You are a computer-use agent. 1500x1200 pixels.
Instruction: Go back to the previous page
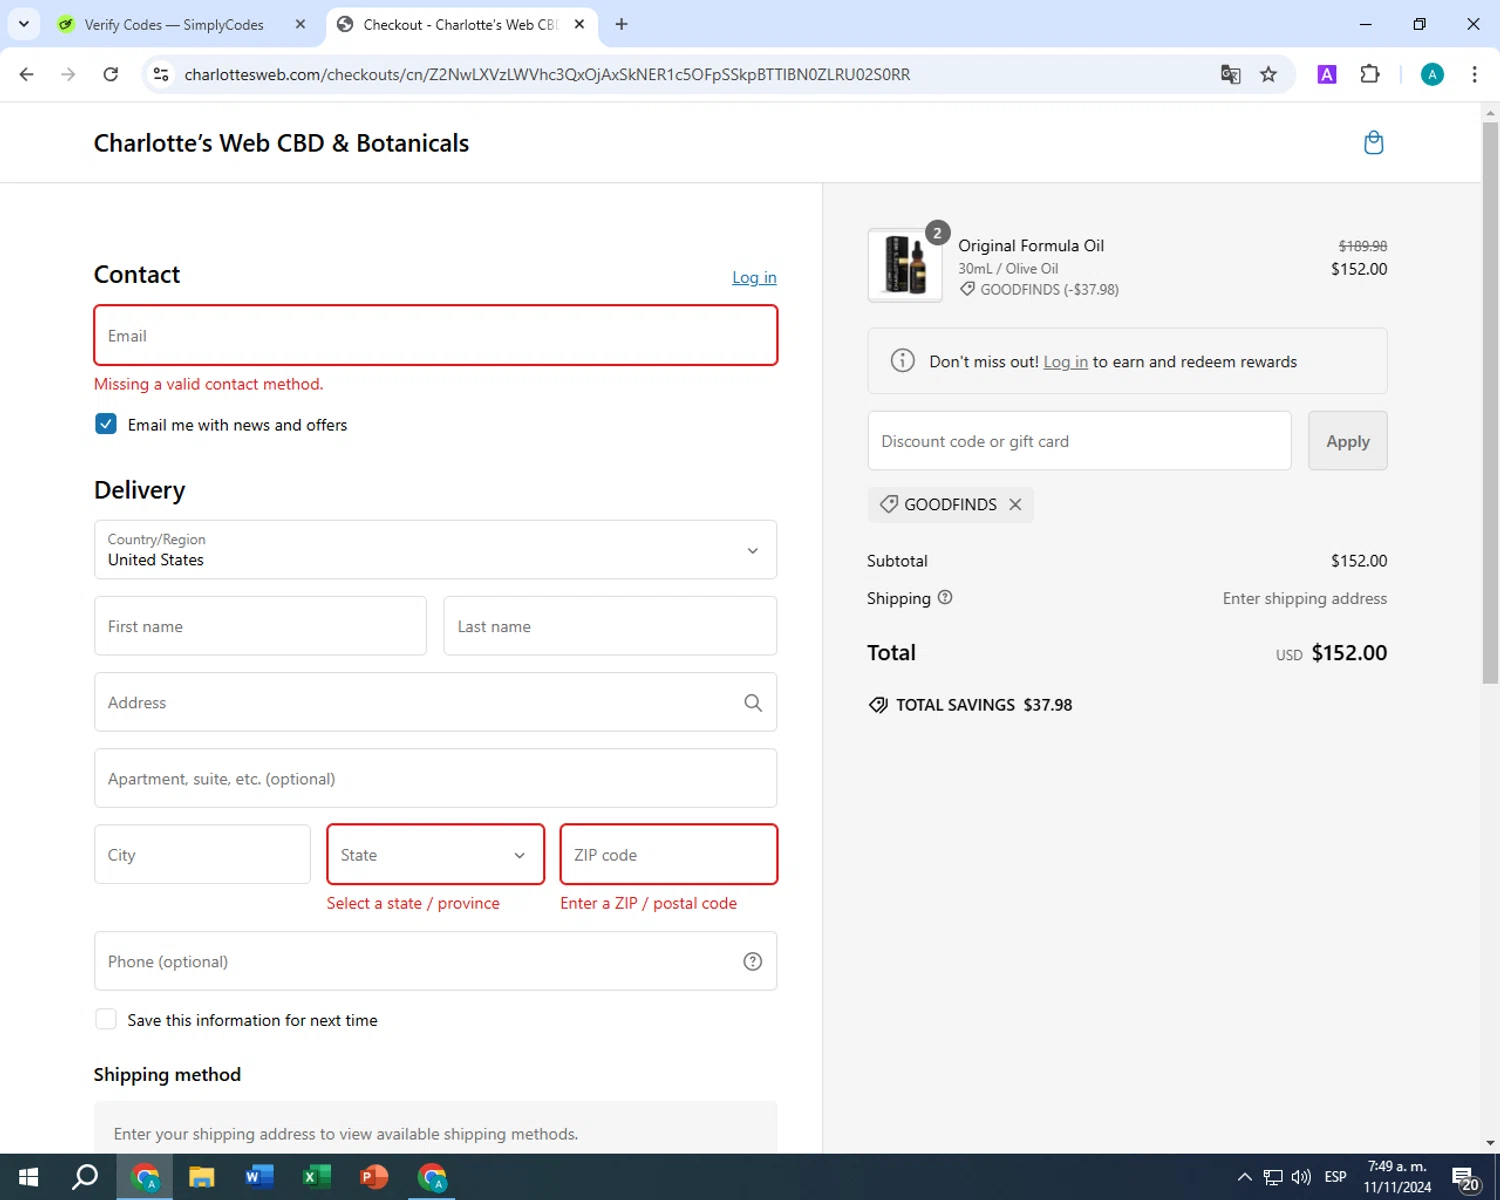27,75
